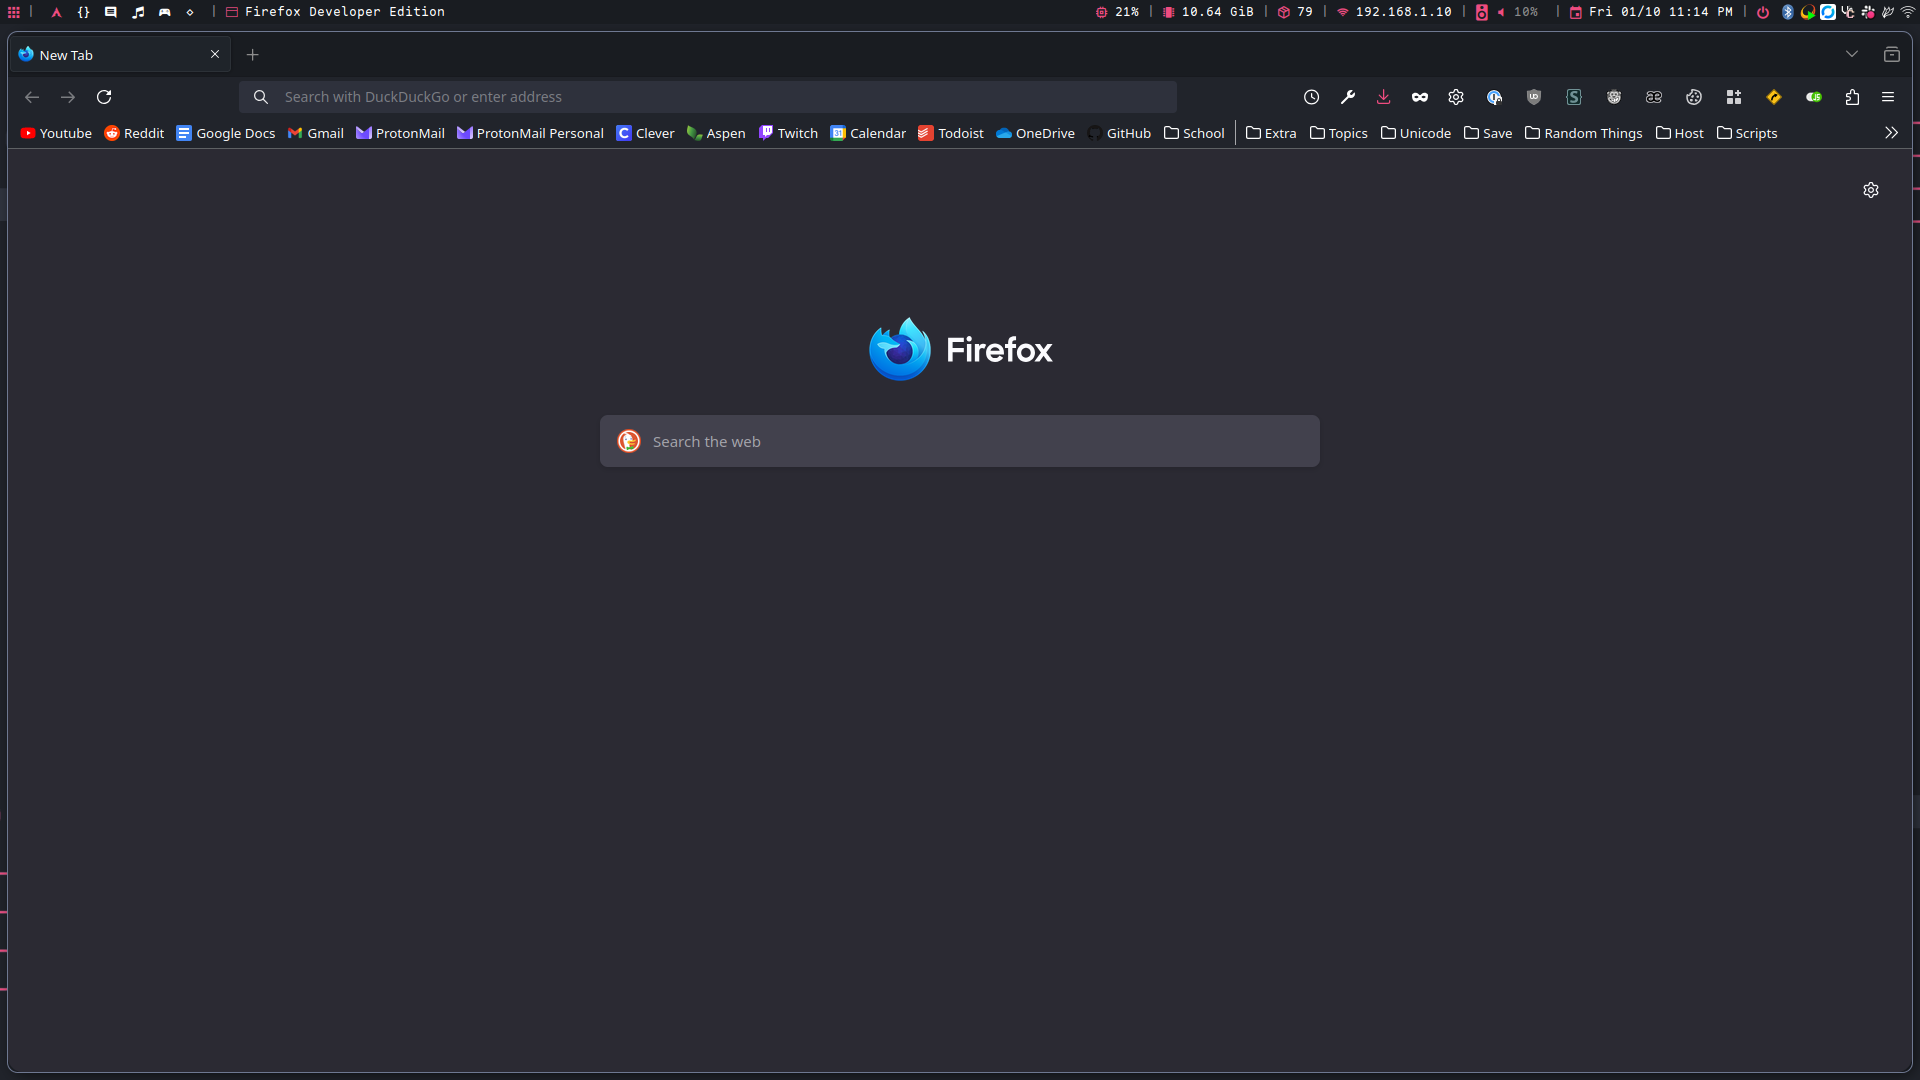The height and width of the screenshot is (1080, 1920).
Task: Open the OneDrive bookmark
Action: 1035,133
